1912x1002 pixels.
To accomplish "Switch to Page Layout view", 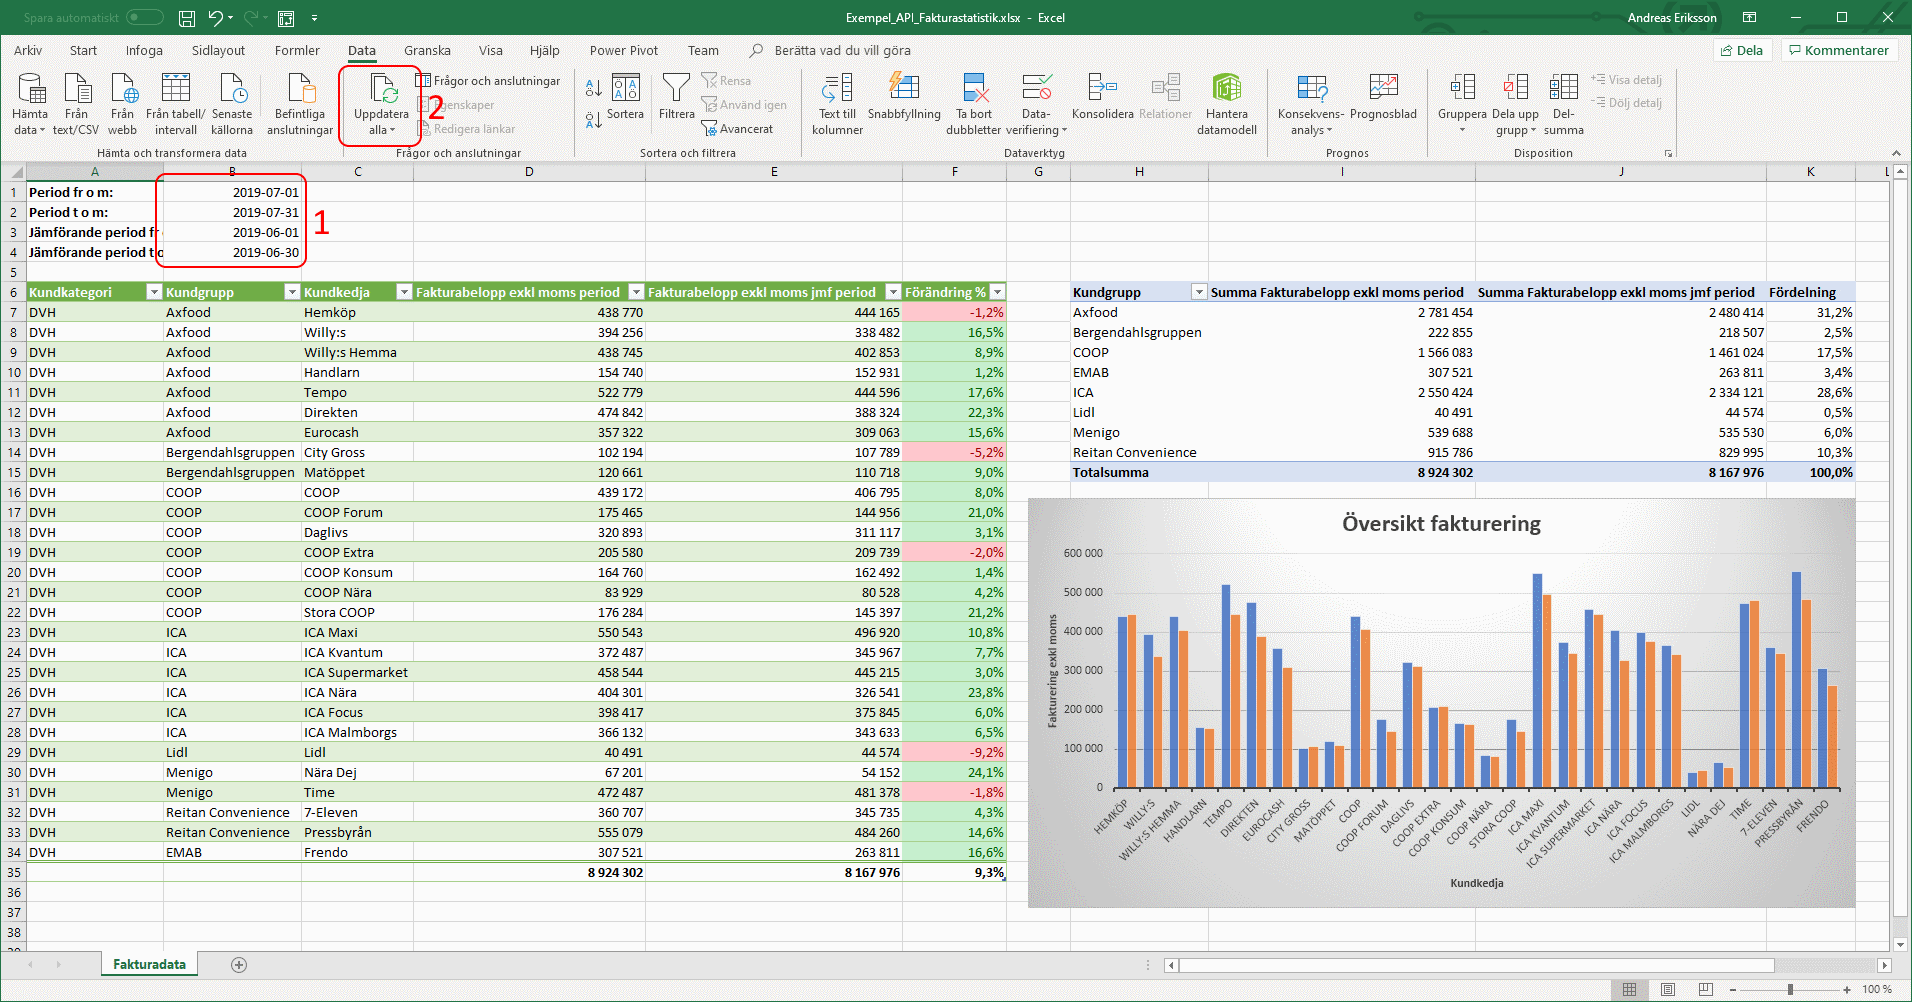I will click(1668, 989).
